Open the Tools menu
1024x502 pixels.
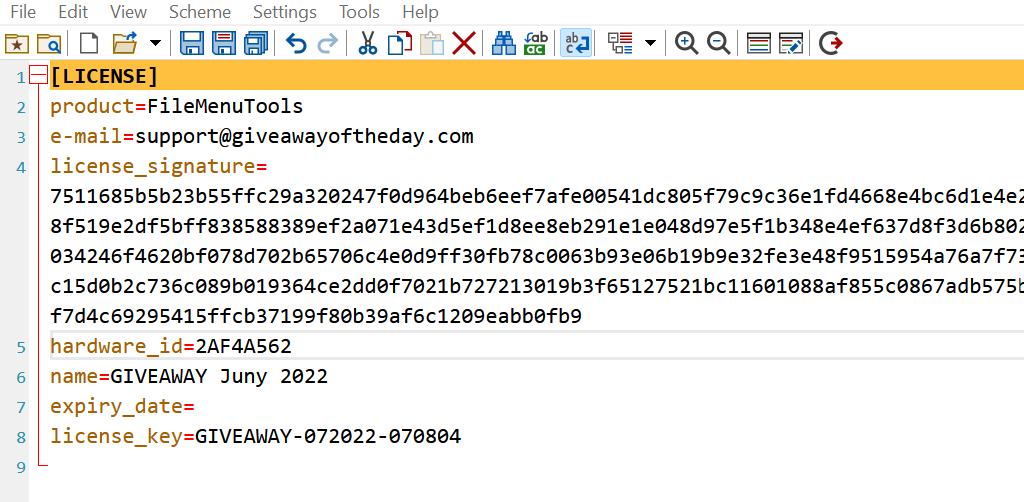click(359, 12)
